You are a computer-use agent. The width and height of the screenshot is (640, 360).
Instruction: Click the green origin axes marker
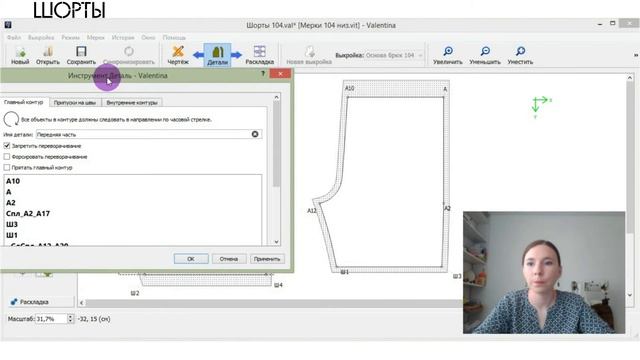pyautogui.click(x=541, y=107)
